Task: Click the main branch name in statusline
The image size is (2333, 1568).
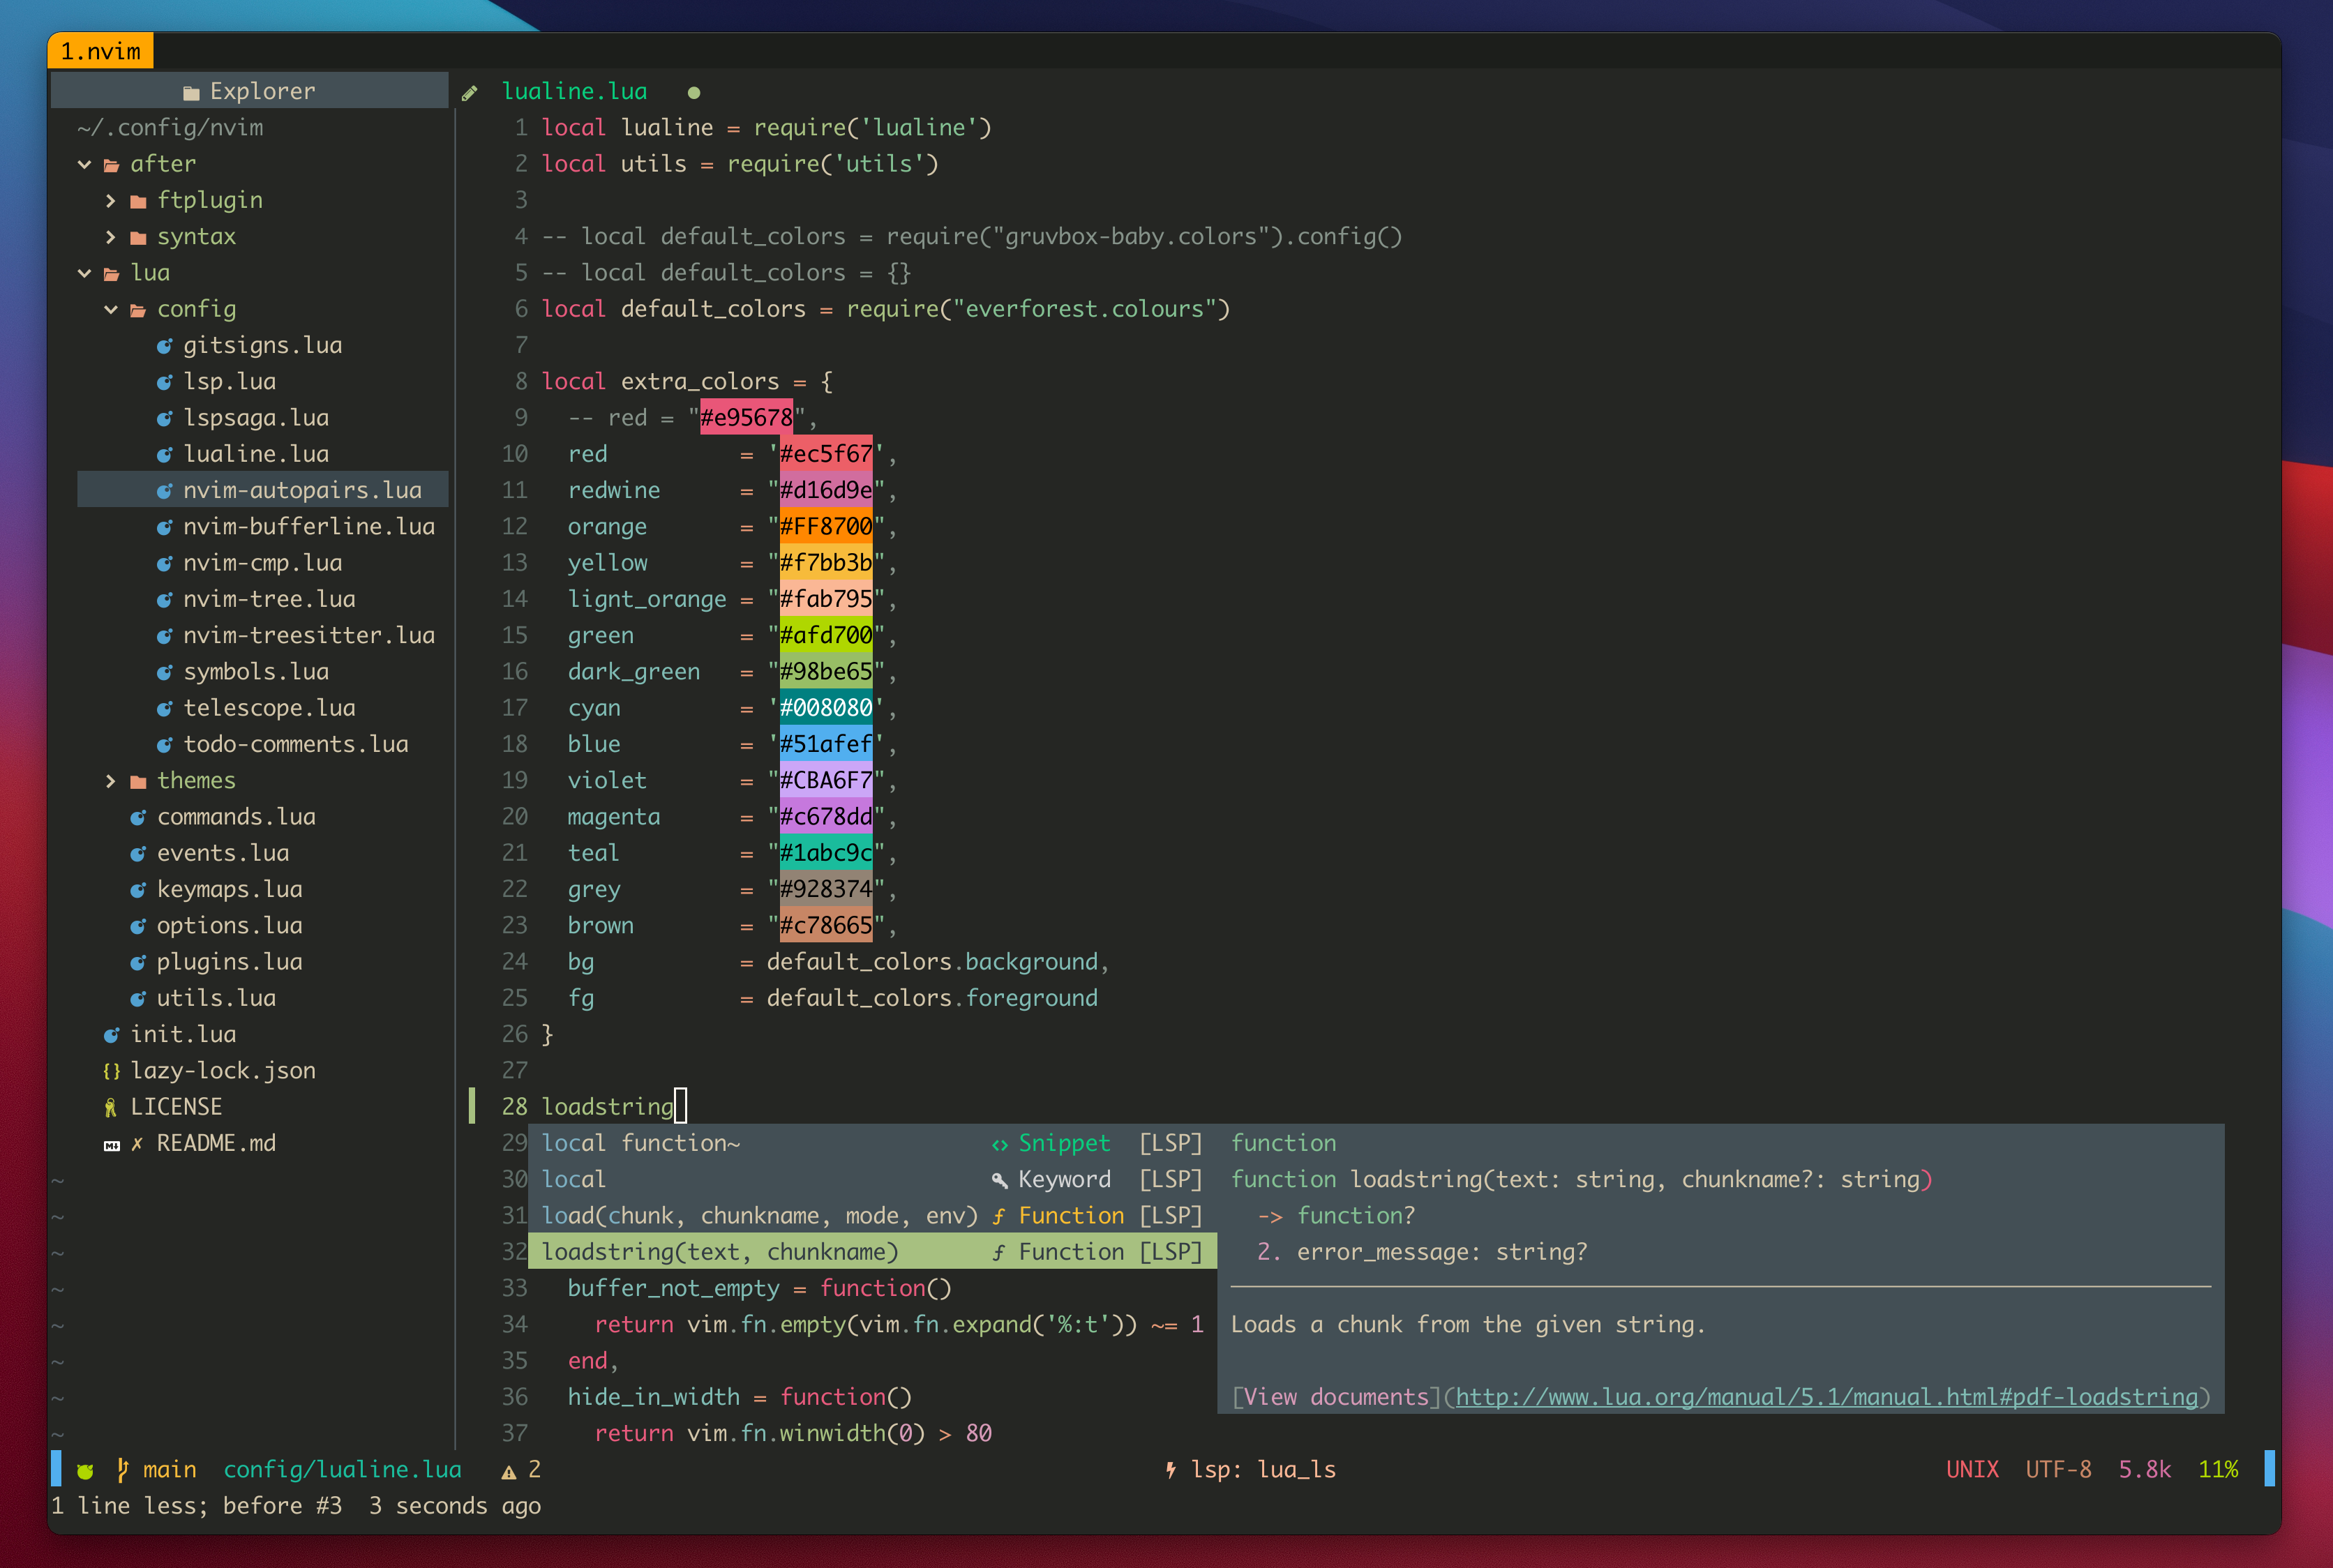Action: click(x=169, y=1469)
